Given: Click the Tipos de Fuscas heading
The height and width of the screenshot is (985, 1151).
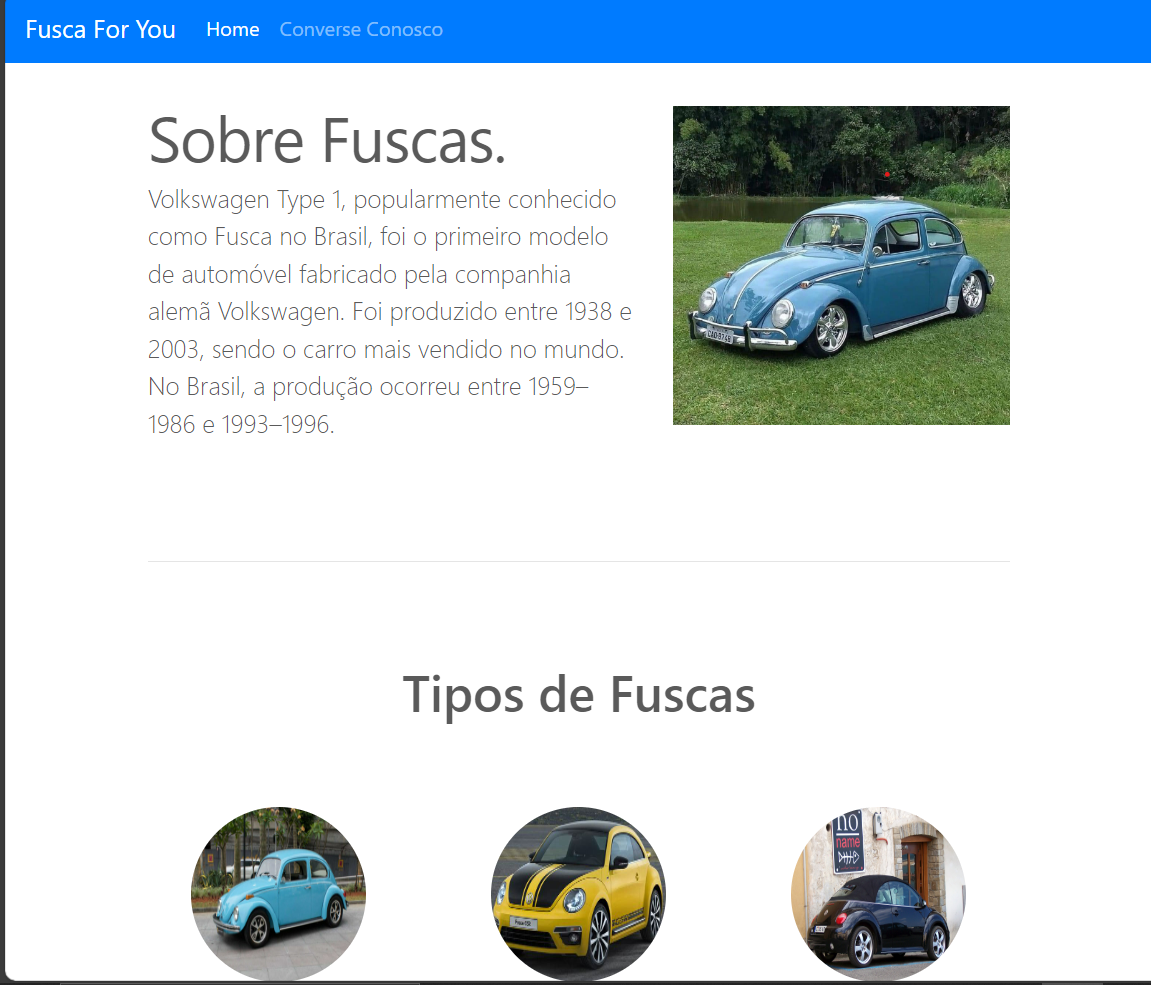Looking at the screenshot, I should tap(578, 694).
